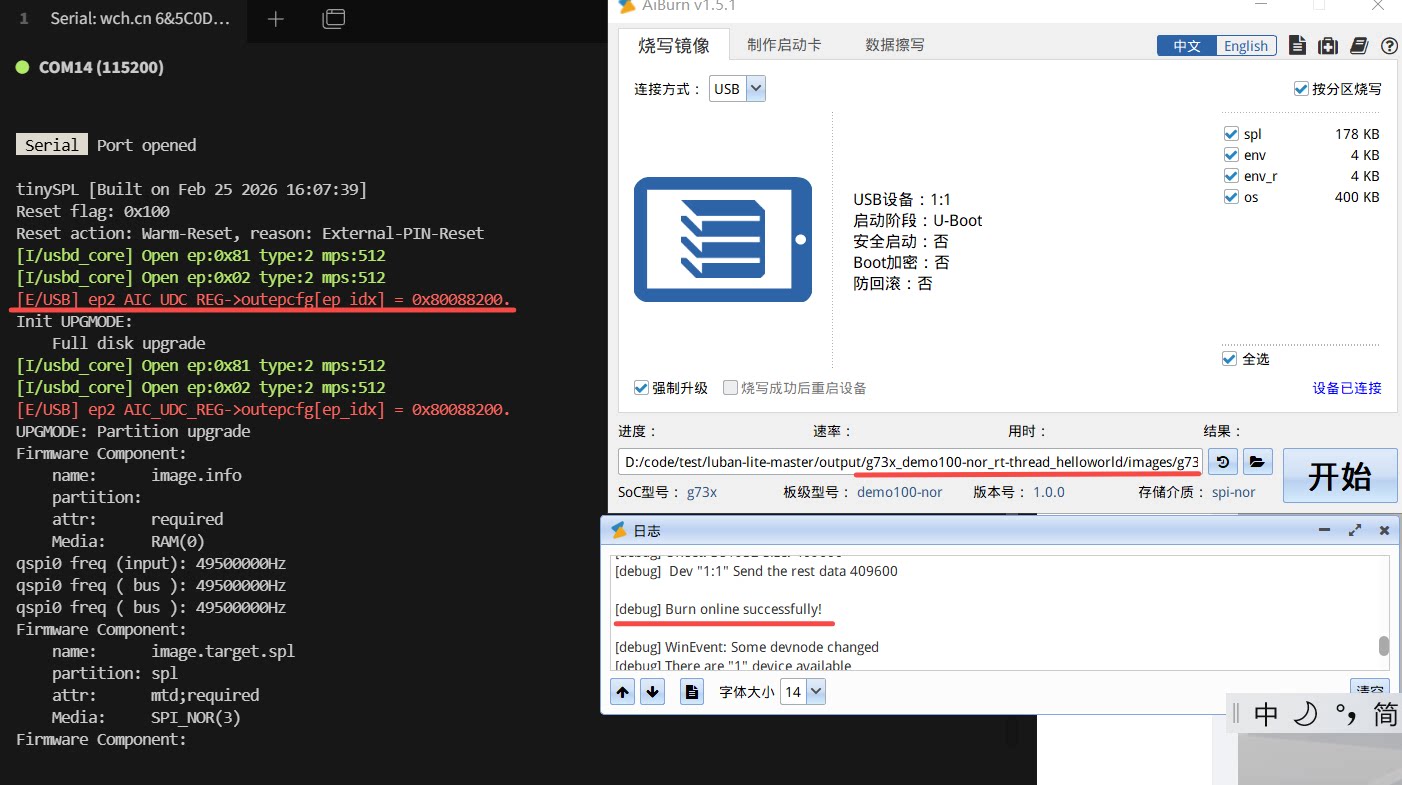The width and height of the screenshot is (1402, 785).
Task: Select the 烧写镜像 tab
Action: [x=674, y=45]
